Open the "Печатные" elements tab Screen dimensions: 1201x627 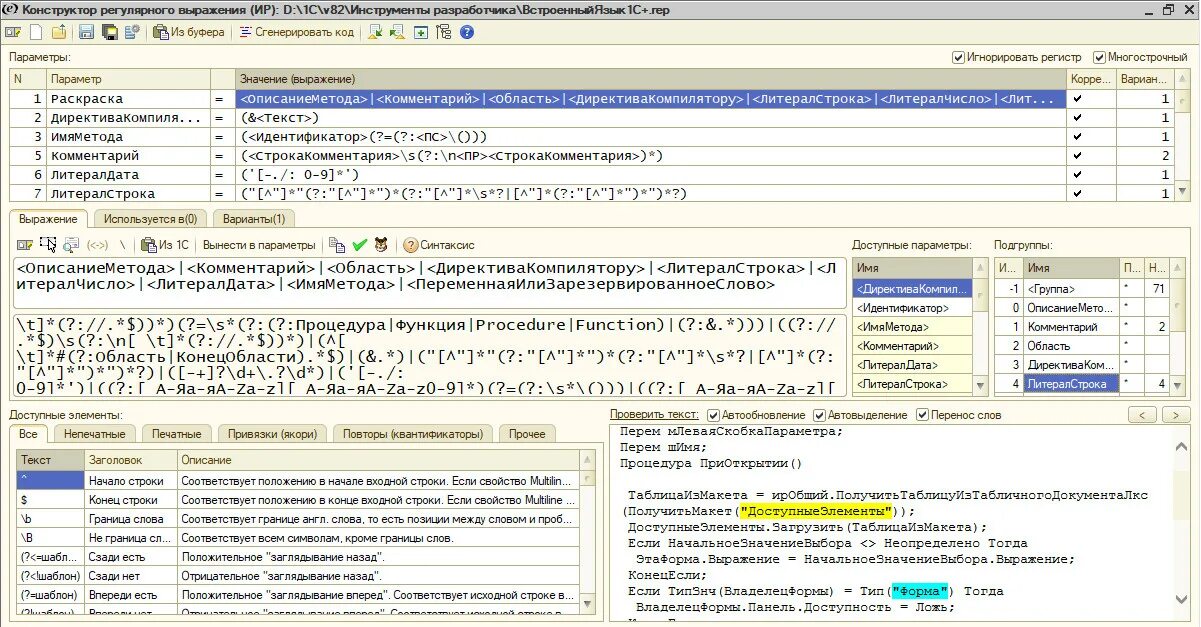tap(177, 434)
